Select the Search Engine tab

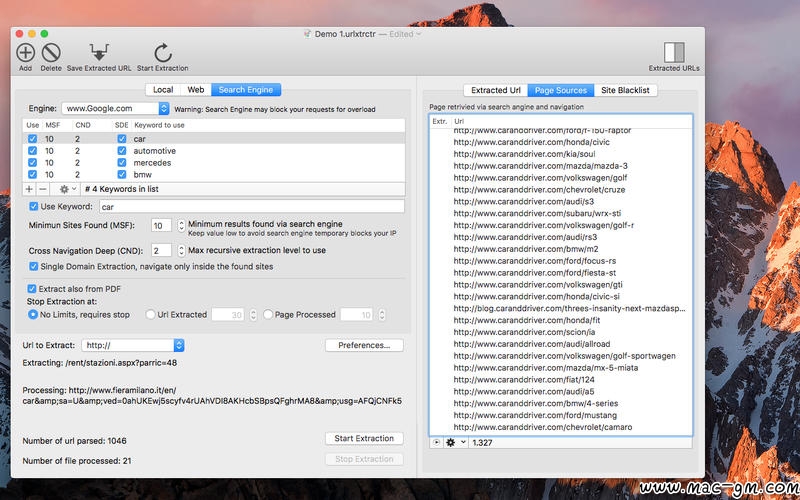coord(246,90)
